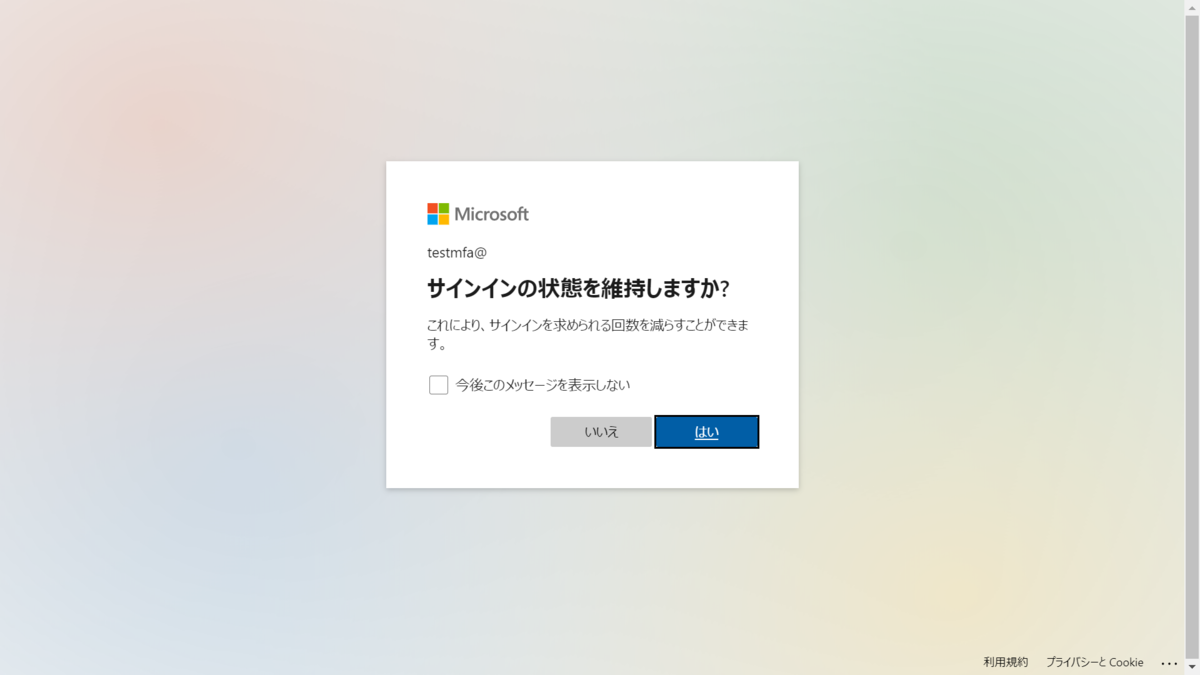Open the three-dots more options footer icon
The height and width of the screenshot is (675, 1200).
(1169, 664)
